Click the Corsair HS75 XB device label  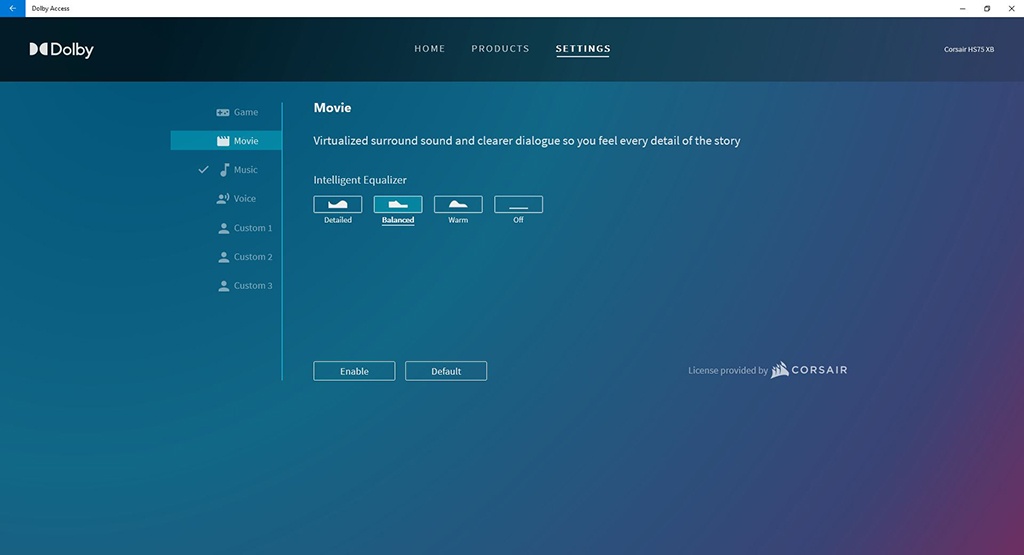968,50
